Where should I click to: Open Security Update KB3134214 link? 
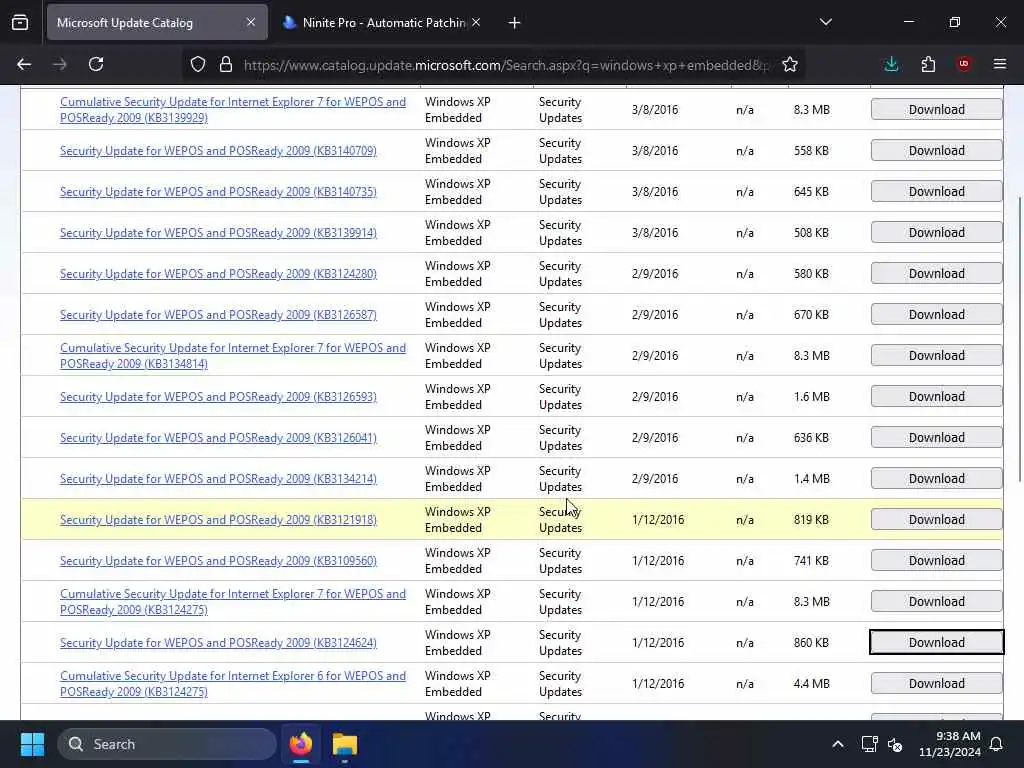(218, 479)
